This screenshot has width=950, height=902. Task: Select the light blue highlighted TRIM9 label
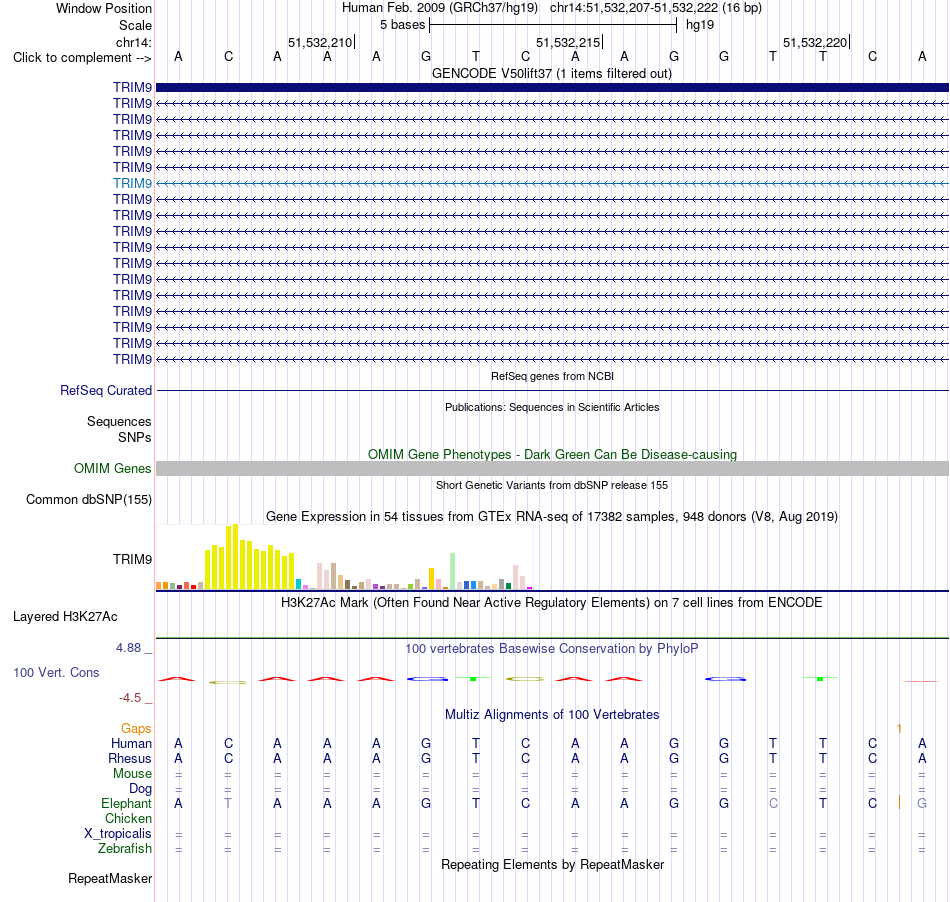(132, 184)
